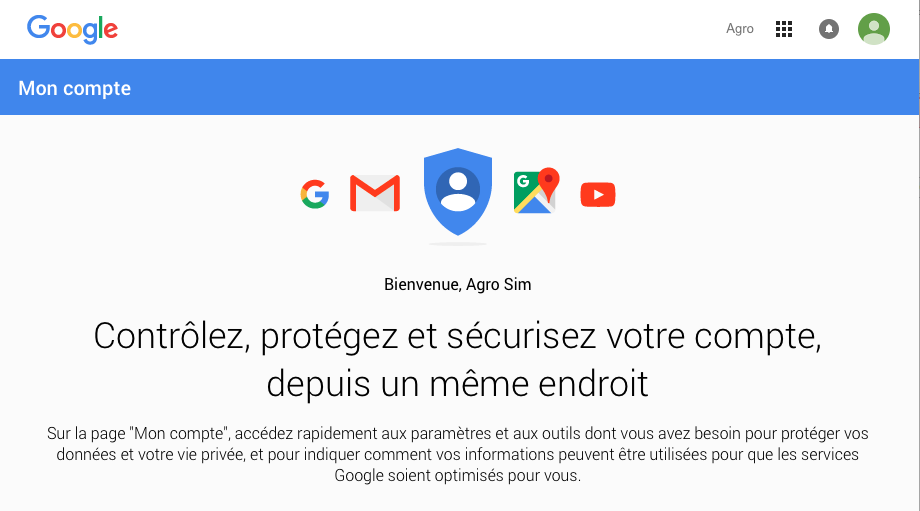This screenshot has height=511, width=920.
Task: Click the word Bienvenue in the greeting
Action: [x=422, y=285]
